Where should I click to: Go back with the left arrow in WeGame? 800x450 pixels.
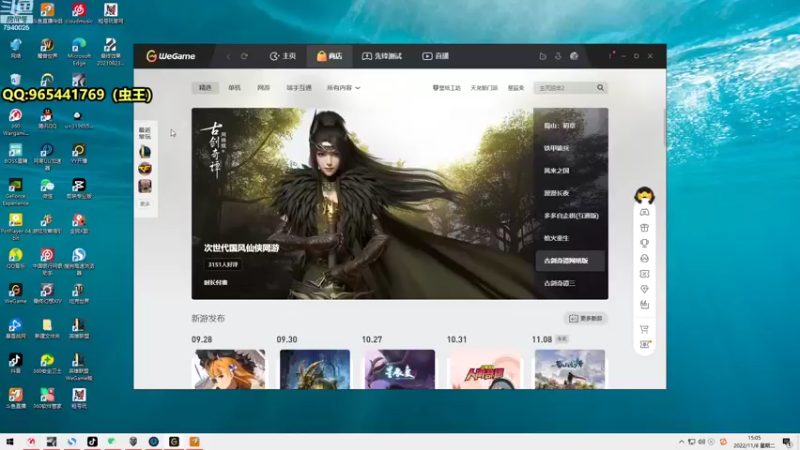[228, 56]
